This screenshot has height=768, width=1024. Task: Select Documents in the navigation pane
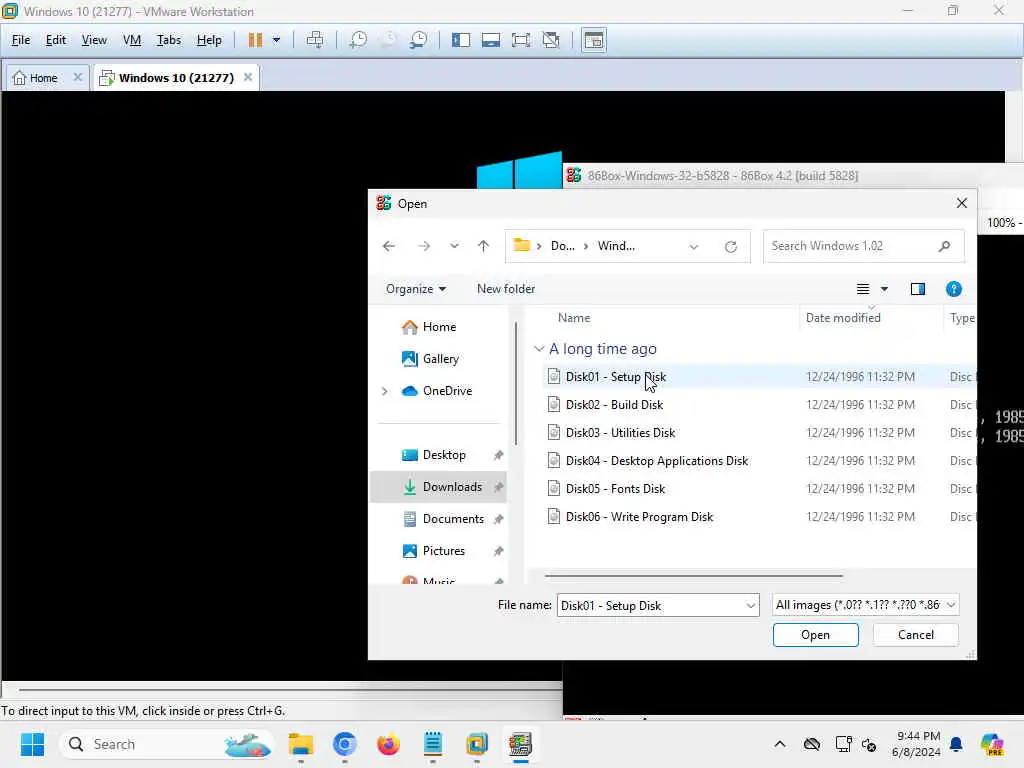point(453,519)
